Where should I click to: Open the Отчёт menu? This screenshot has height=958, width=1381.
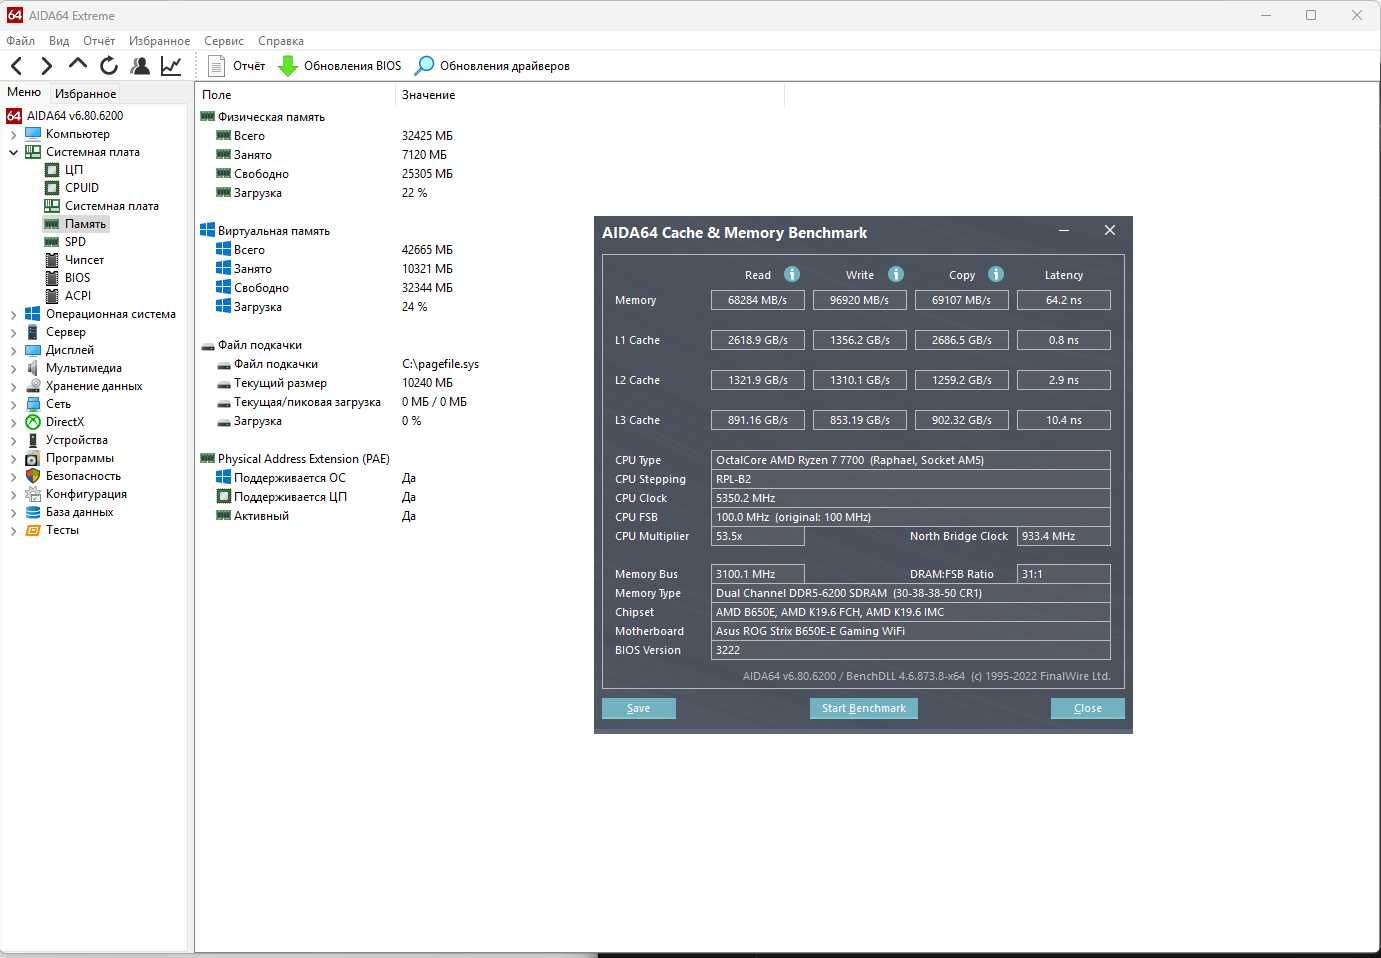[x=99, y=41]
